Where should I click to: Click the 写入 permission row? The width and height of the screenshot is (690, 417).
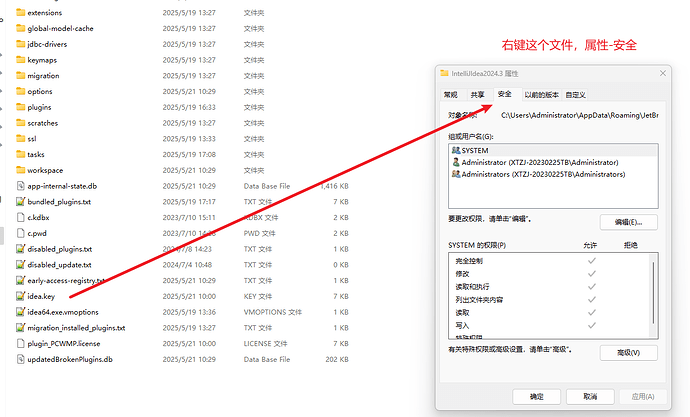click(x=550, y=326)
